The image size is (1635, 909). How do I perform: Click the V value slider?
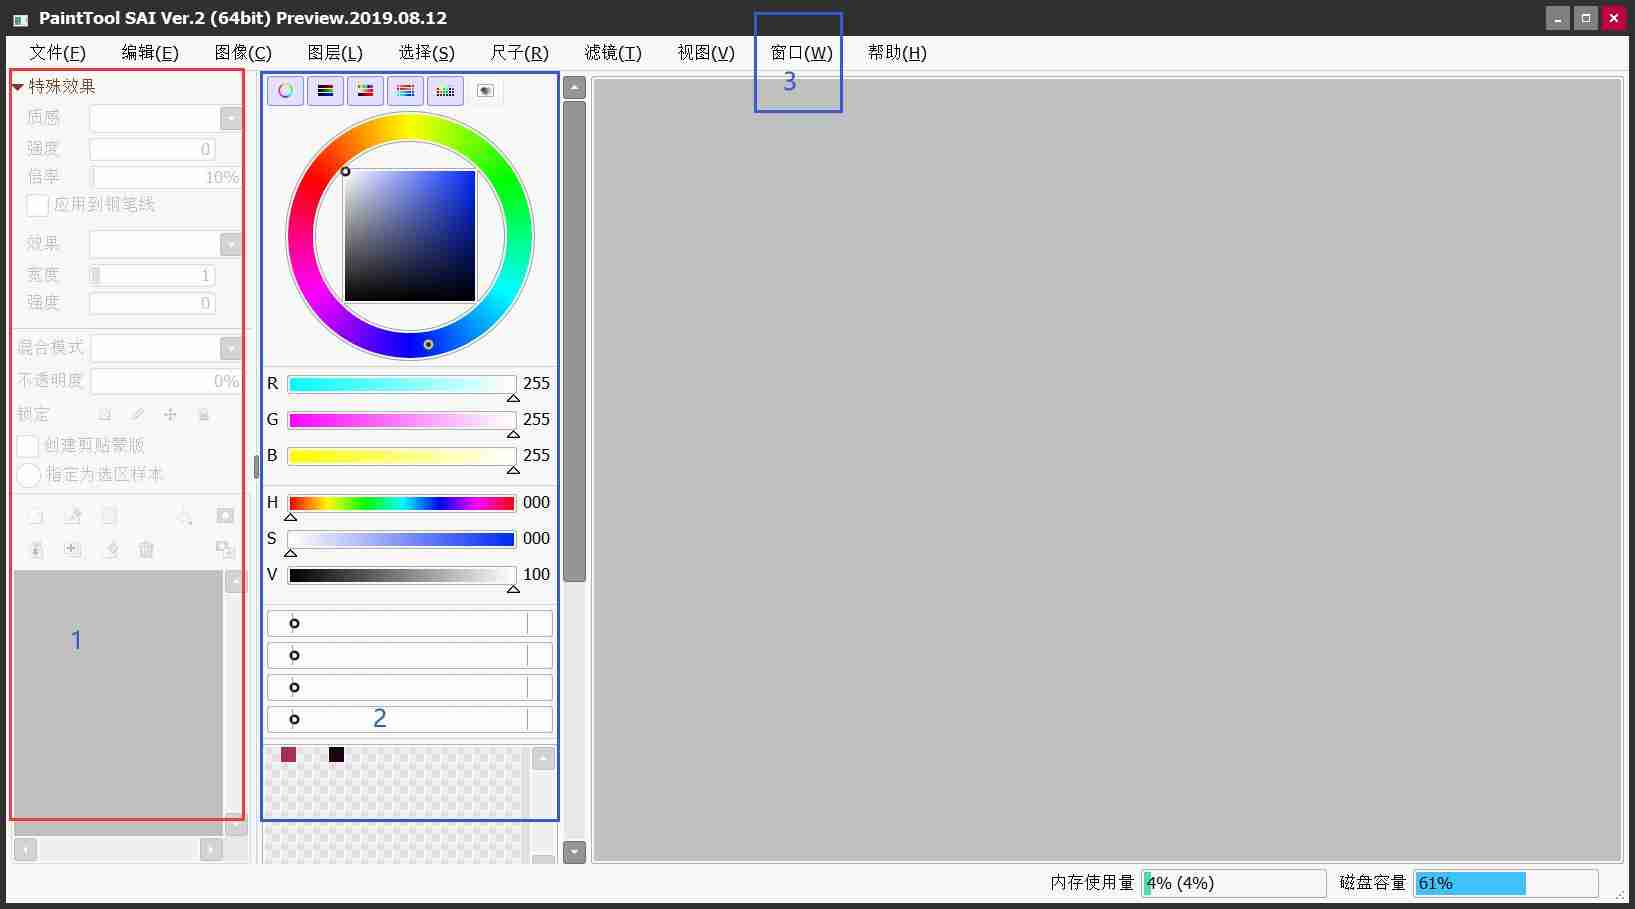point(402,576)
